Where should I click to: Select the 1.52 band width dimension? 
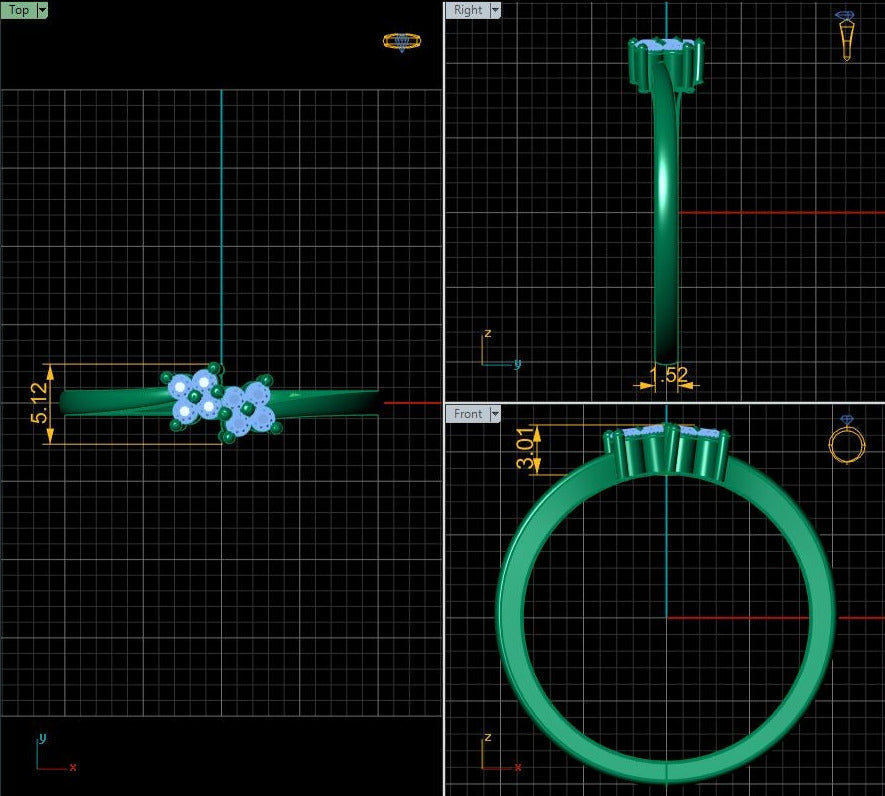click(668, 376)
